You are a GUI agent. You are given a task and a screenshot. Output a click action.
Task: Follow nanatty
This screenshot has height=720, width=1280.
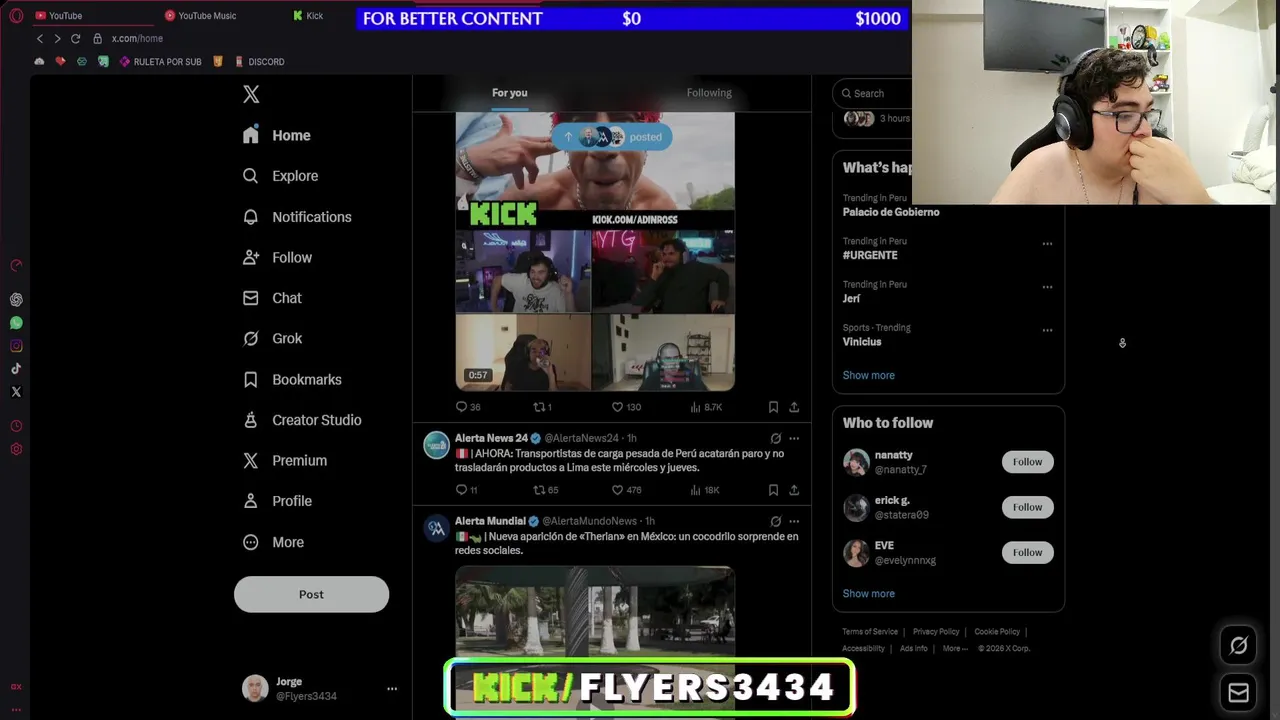1027,462
